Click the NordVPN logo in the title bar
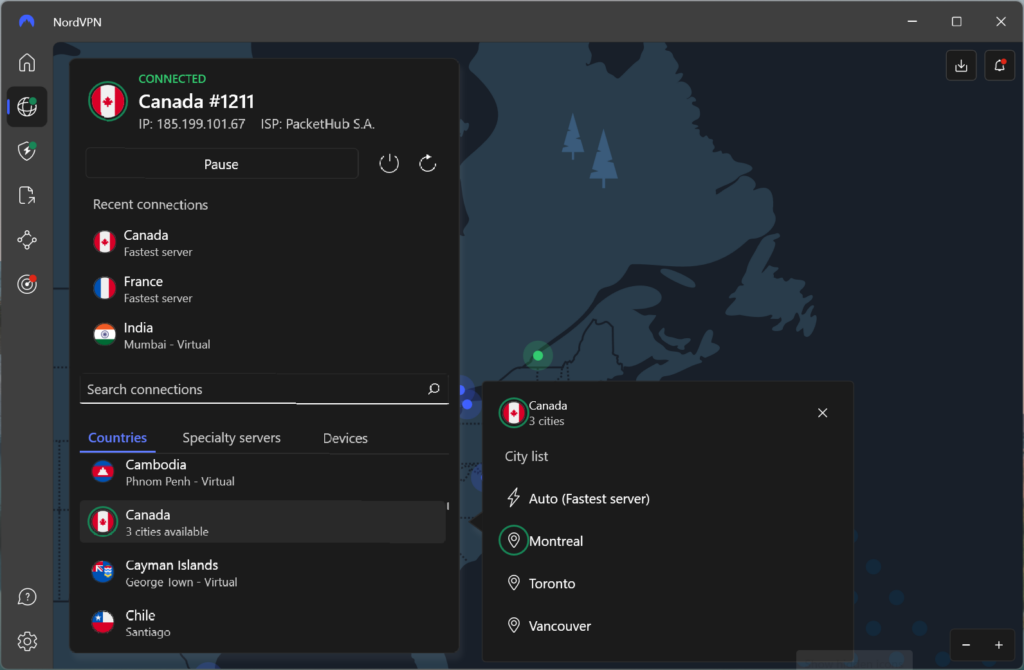This screenshot has height=670, width=1024. click(x=27, y=22)
